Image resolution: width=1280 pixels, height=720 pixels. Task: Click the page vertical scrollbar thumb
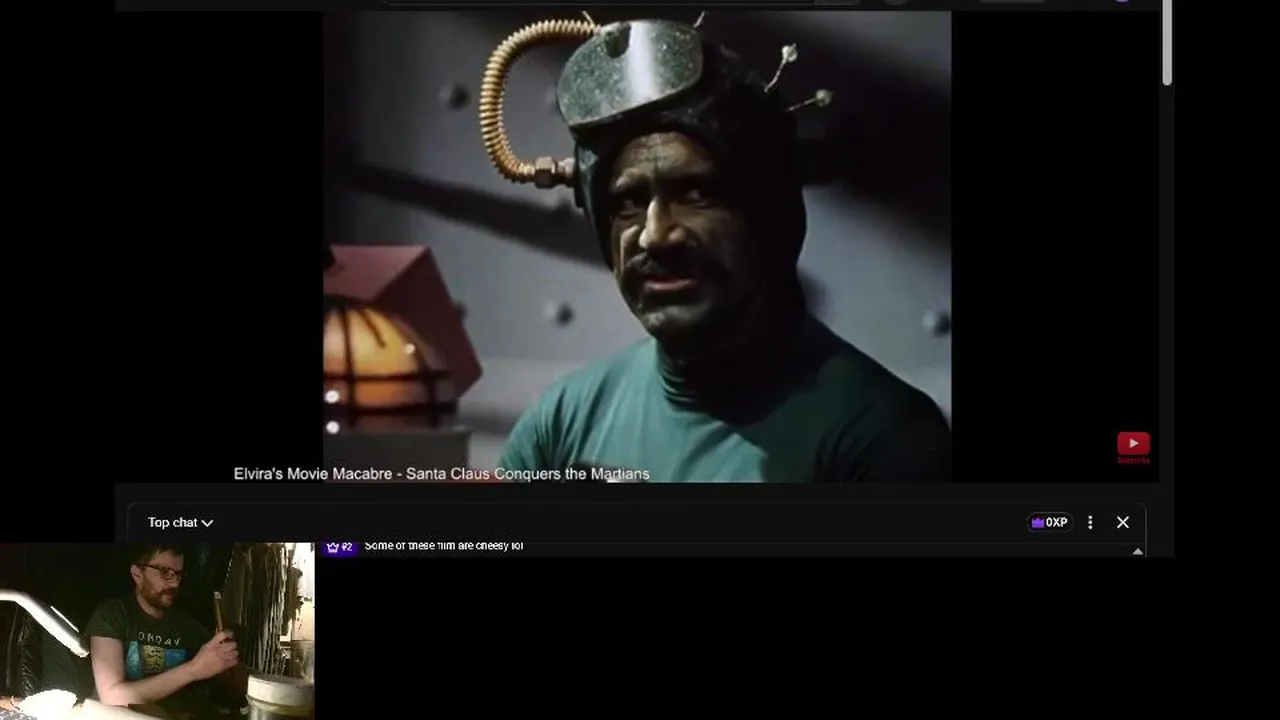coord(1166,43)
